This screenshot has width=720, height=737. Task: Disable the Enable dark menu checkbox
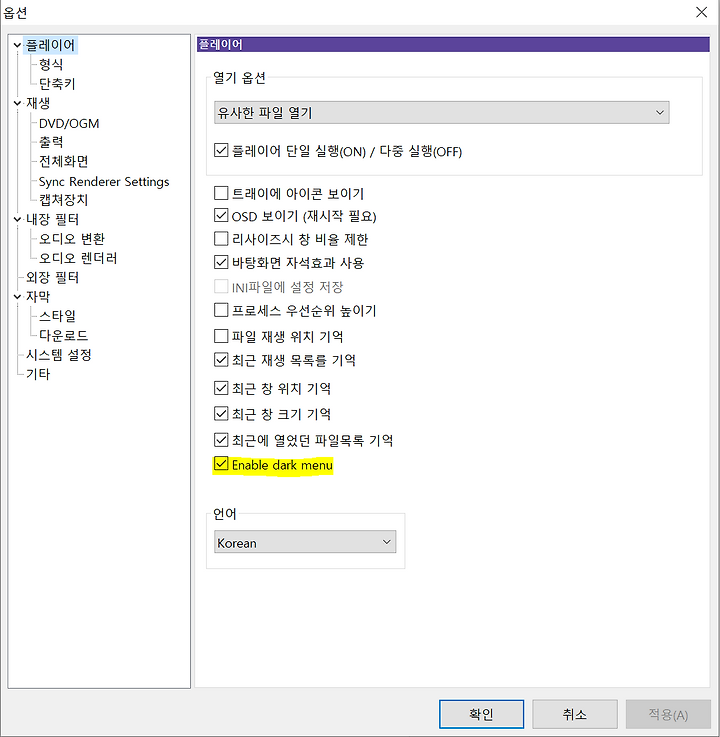pyautogui.click(x=221, y=464)
